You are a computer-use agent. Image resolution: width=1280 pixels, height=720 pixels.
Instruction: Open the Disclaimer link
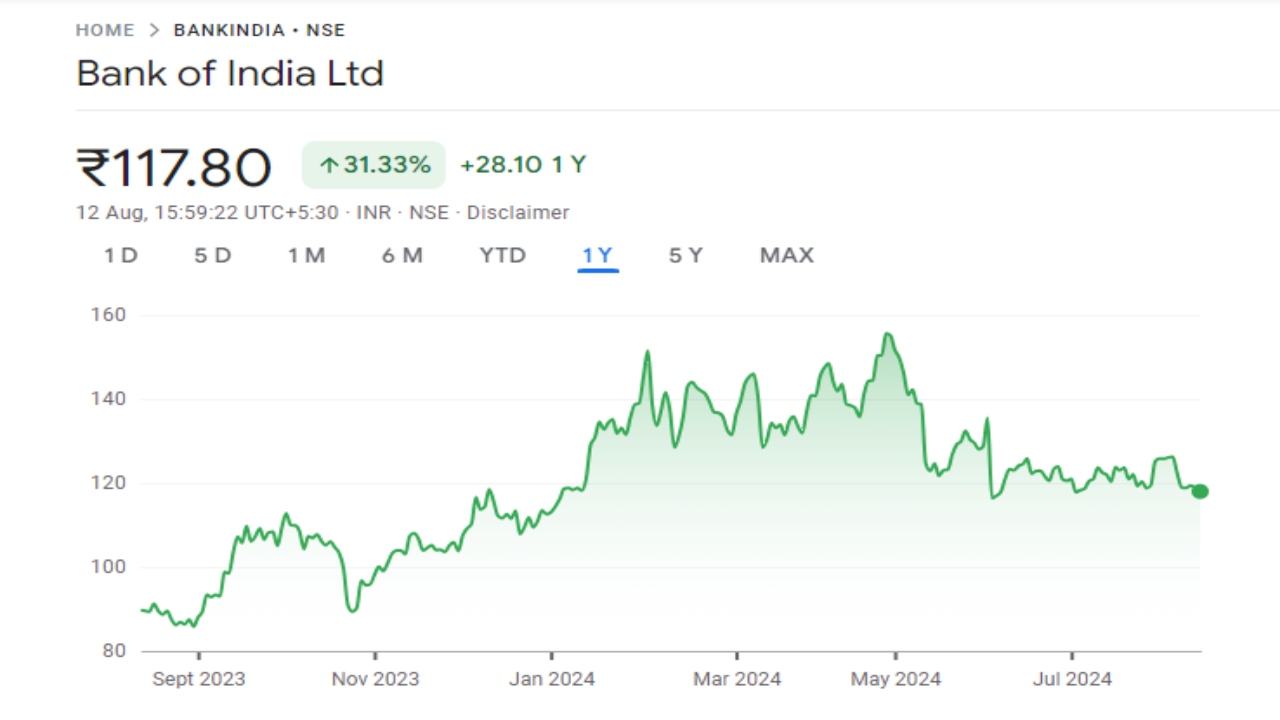point(518,213)
